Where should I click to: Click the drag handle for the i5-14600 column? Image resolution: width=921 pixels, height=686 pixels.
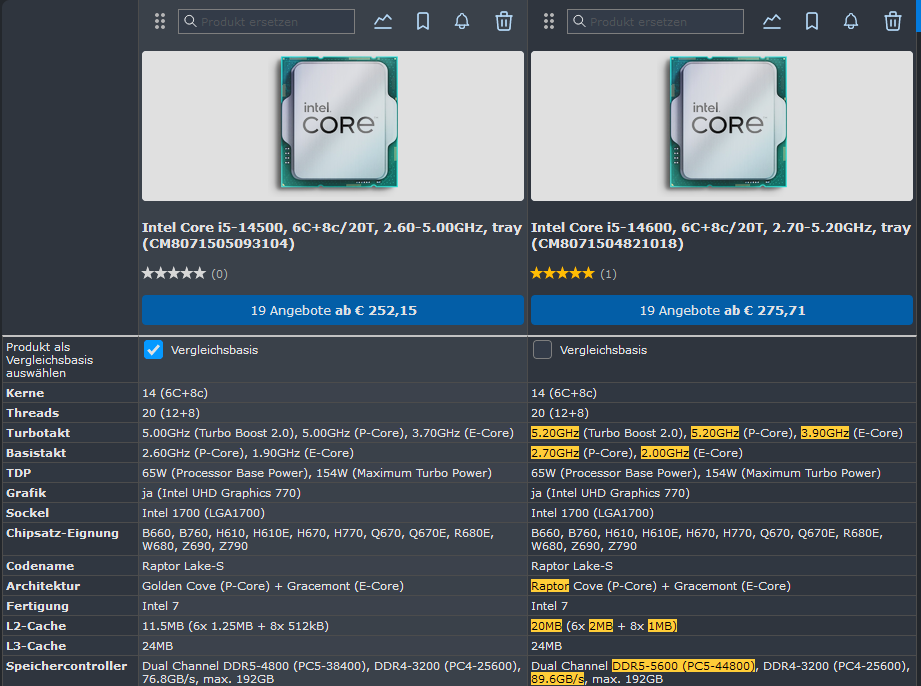point(549,22)
